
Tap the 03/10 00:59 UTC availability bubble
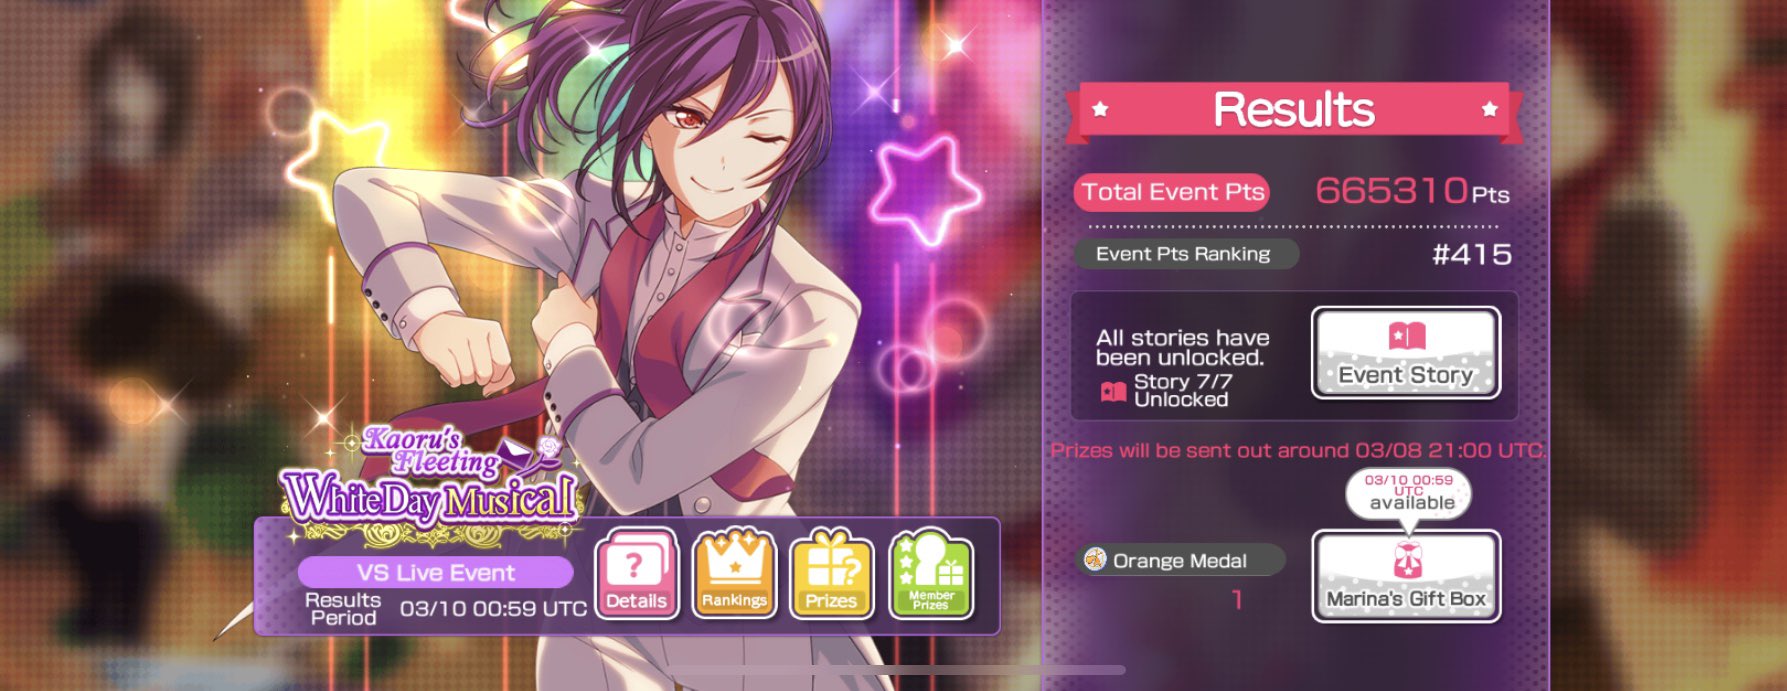tap(1409, 493)
